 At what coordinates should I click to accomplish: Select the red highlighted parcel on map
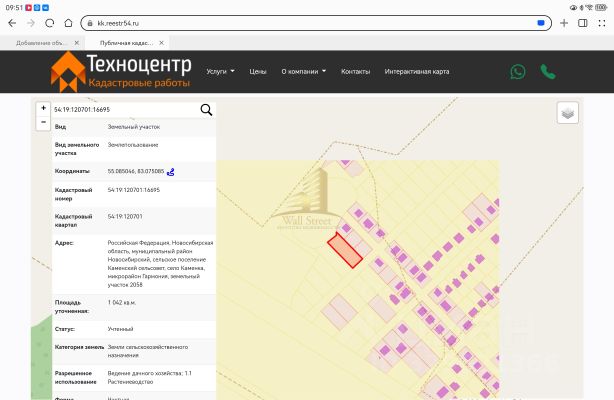click(x=345, y=251)
